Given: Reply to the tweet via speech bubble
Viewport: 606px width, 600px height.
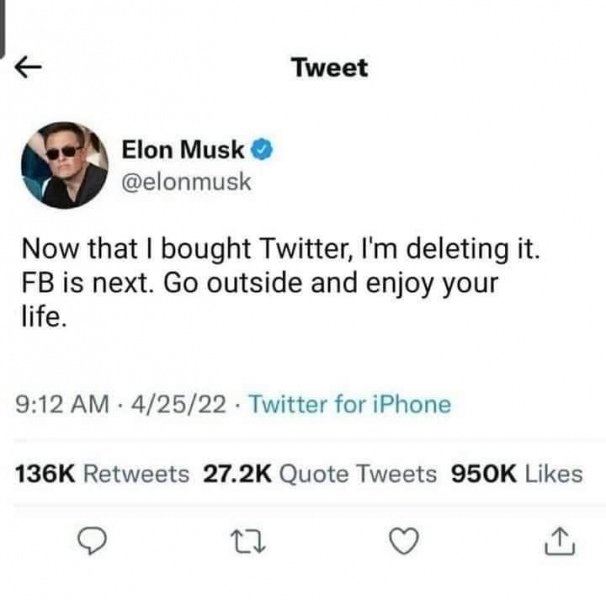Looking at the screenshot, I should [x=92, y=541].
